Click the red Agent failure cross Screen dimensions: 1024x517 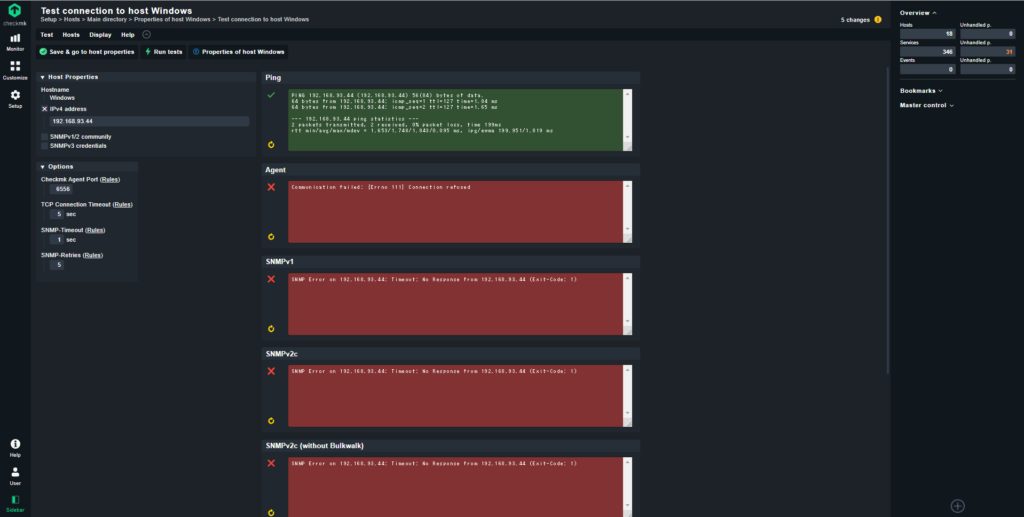(271, 187)
